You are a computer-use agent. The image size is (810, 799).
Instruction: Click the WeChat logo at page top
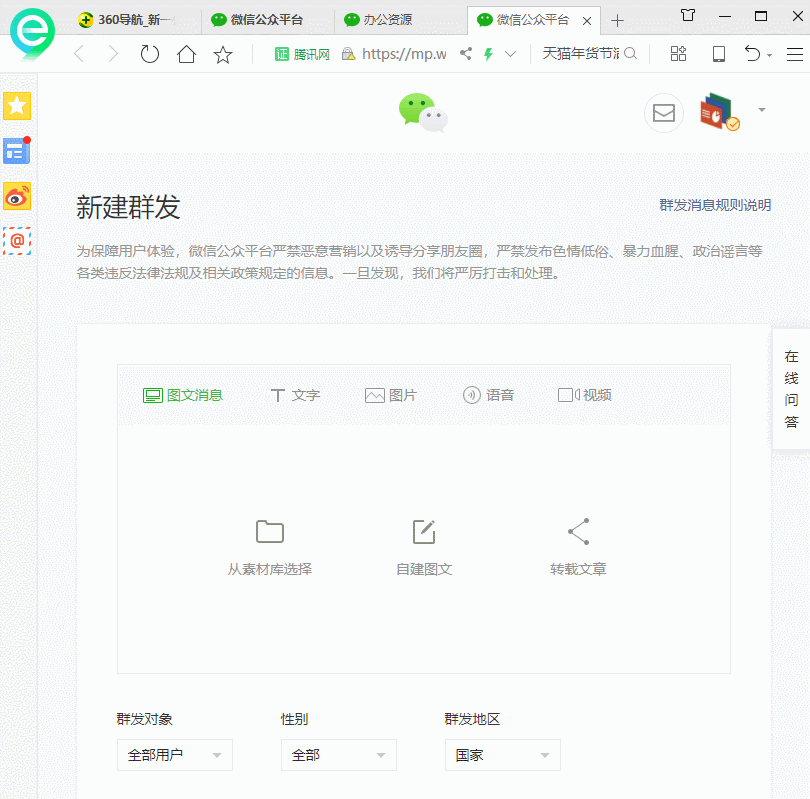point(422,113)
